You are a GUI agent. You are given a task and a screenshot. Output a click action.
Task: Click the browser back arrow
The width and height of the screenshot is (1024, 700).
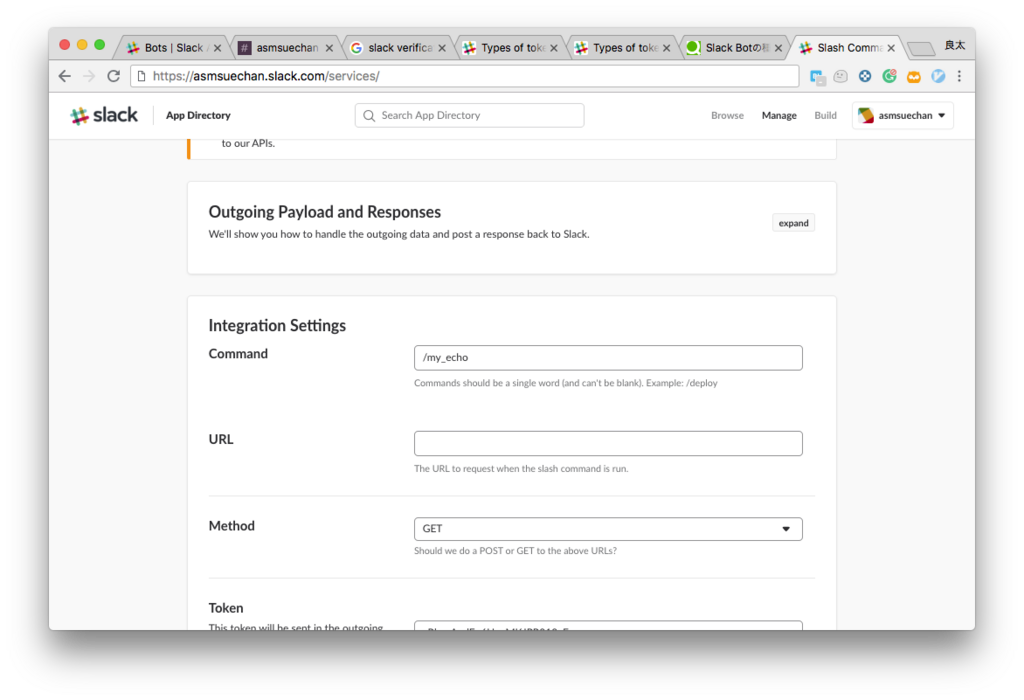(x=65, y=76)
